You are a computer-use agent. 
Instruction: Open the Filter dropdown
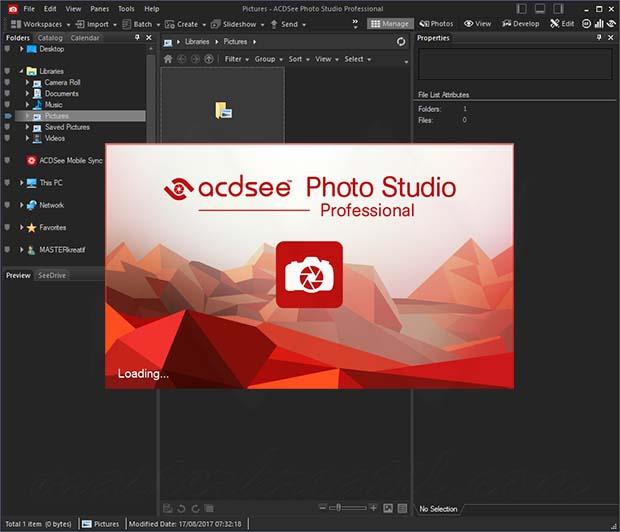tap(236, 59)
